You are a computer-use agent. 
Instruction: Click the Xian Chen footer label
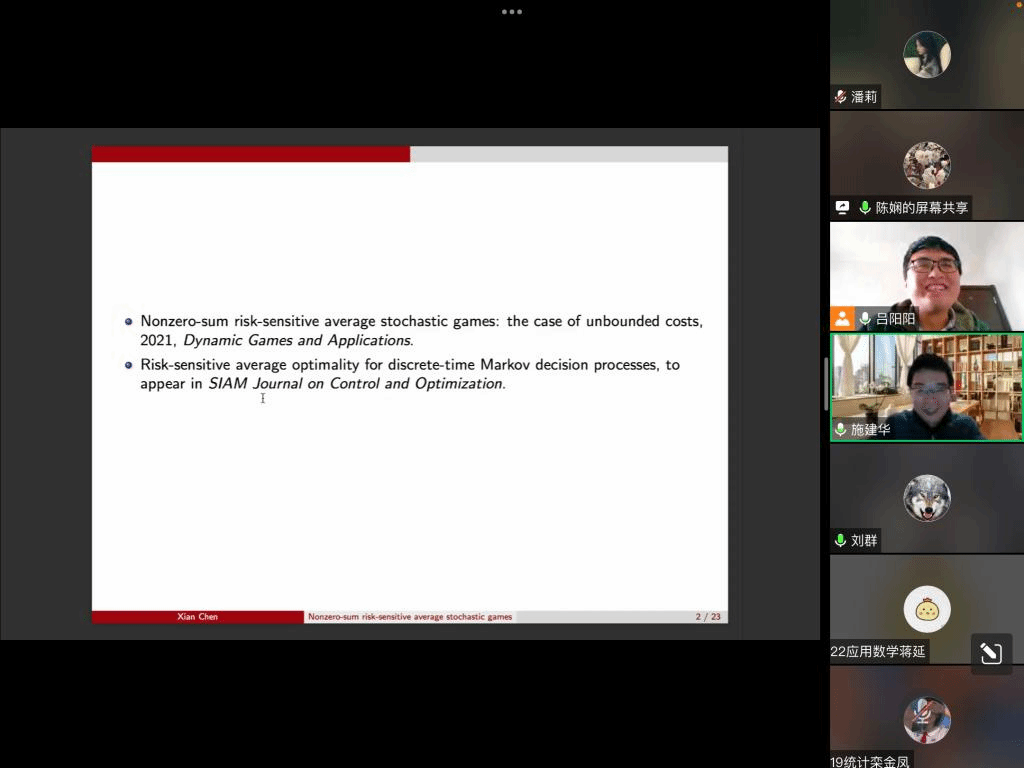[197, 617]
